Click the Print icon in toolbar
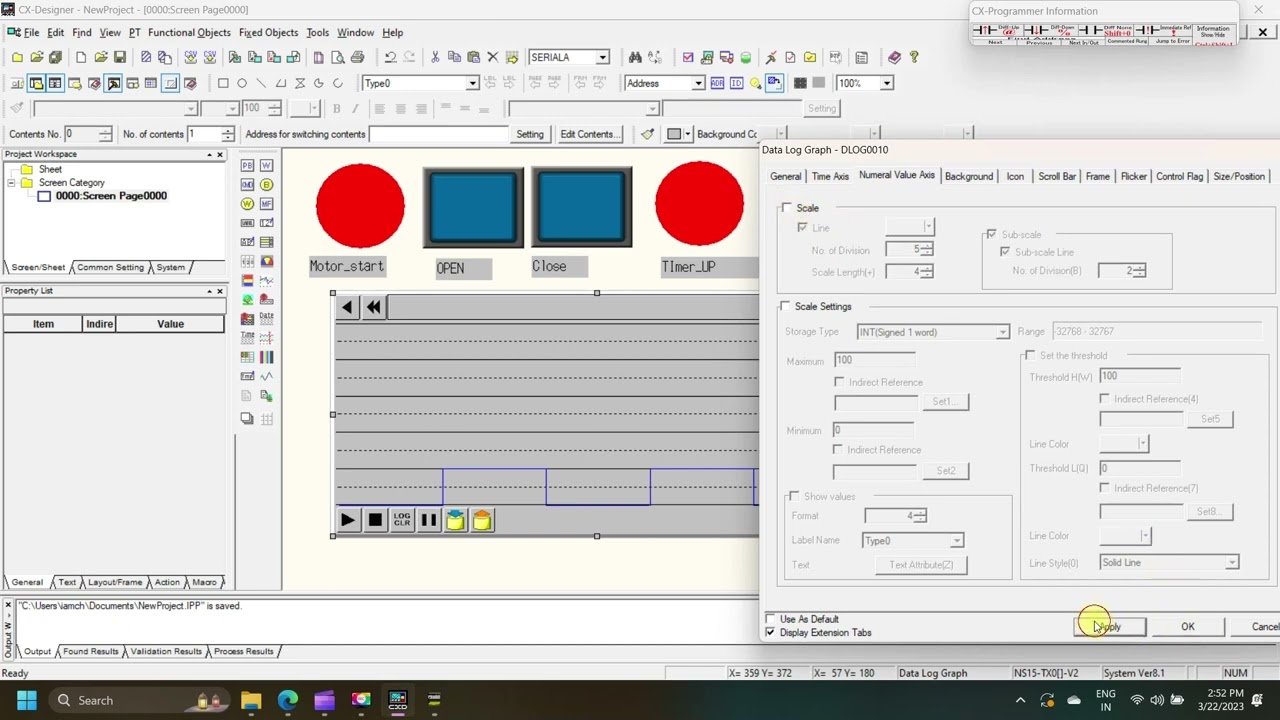 (x=358, y=57)
